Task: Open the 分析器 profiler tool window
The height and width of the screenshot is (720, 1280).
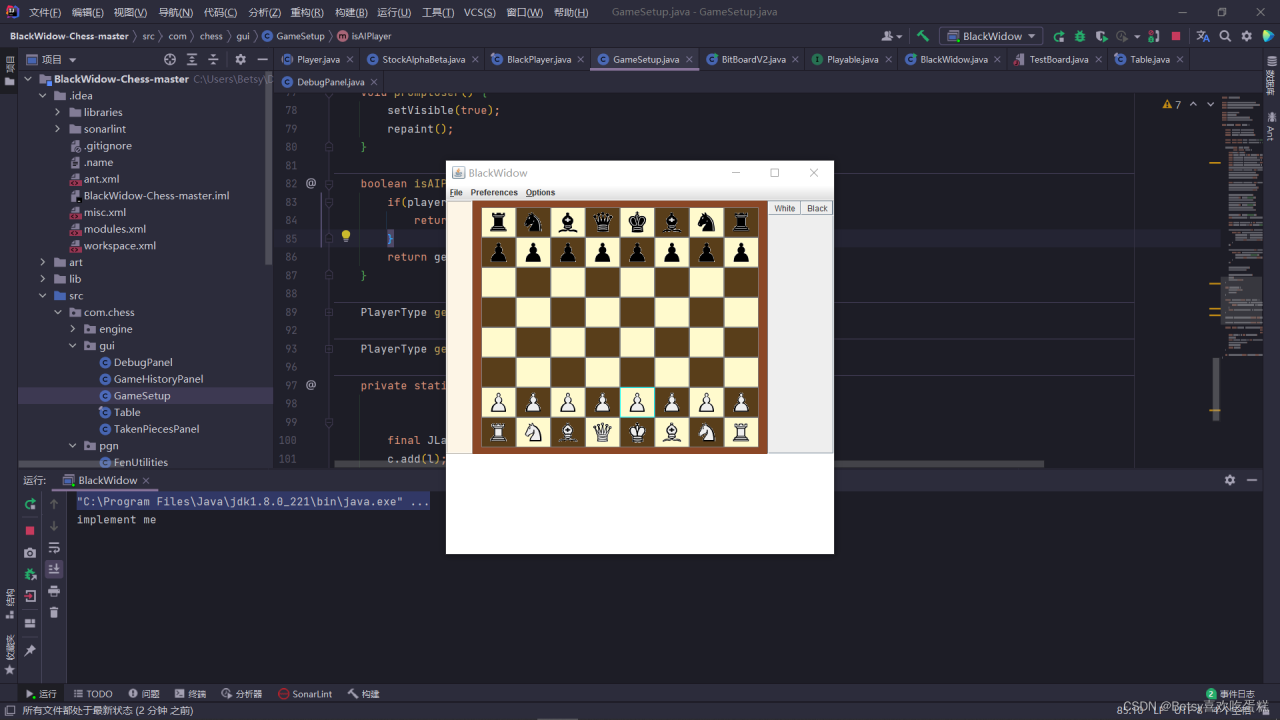Action: pyautogui.click(x=241, y=694)
